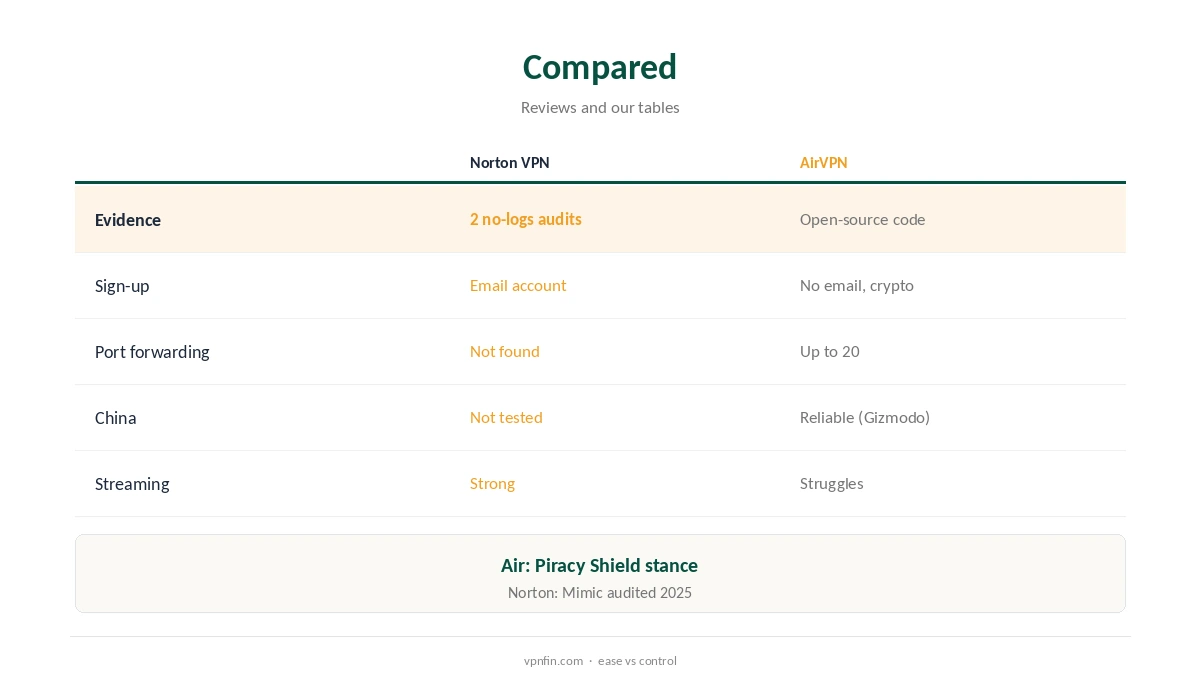Click the 'No email, crypto' cell
The image size is (1200, 680).
856,285
